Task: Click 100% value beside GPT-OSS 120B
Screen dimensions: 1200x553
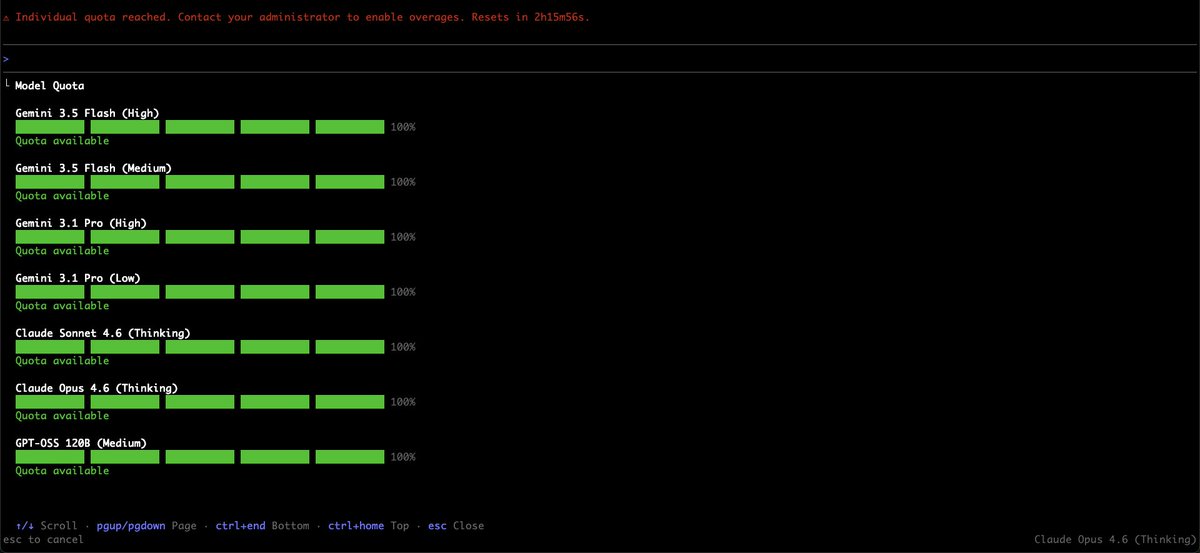Action: 403,457
